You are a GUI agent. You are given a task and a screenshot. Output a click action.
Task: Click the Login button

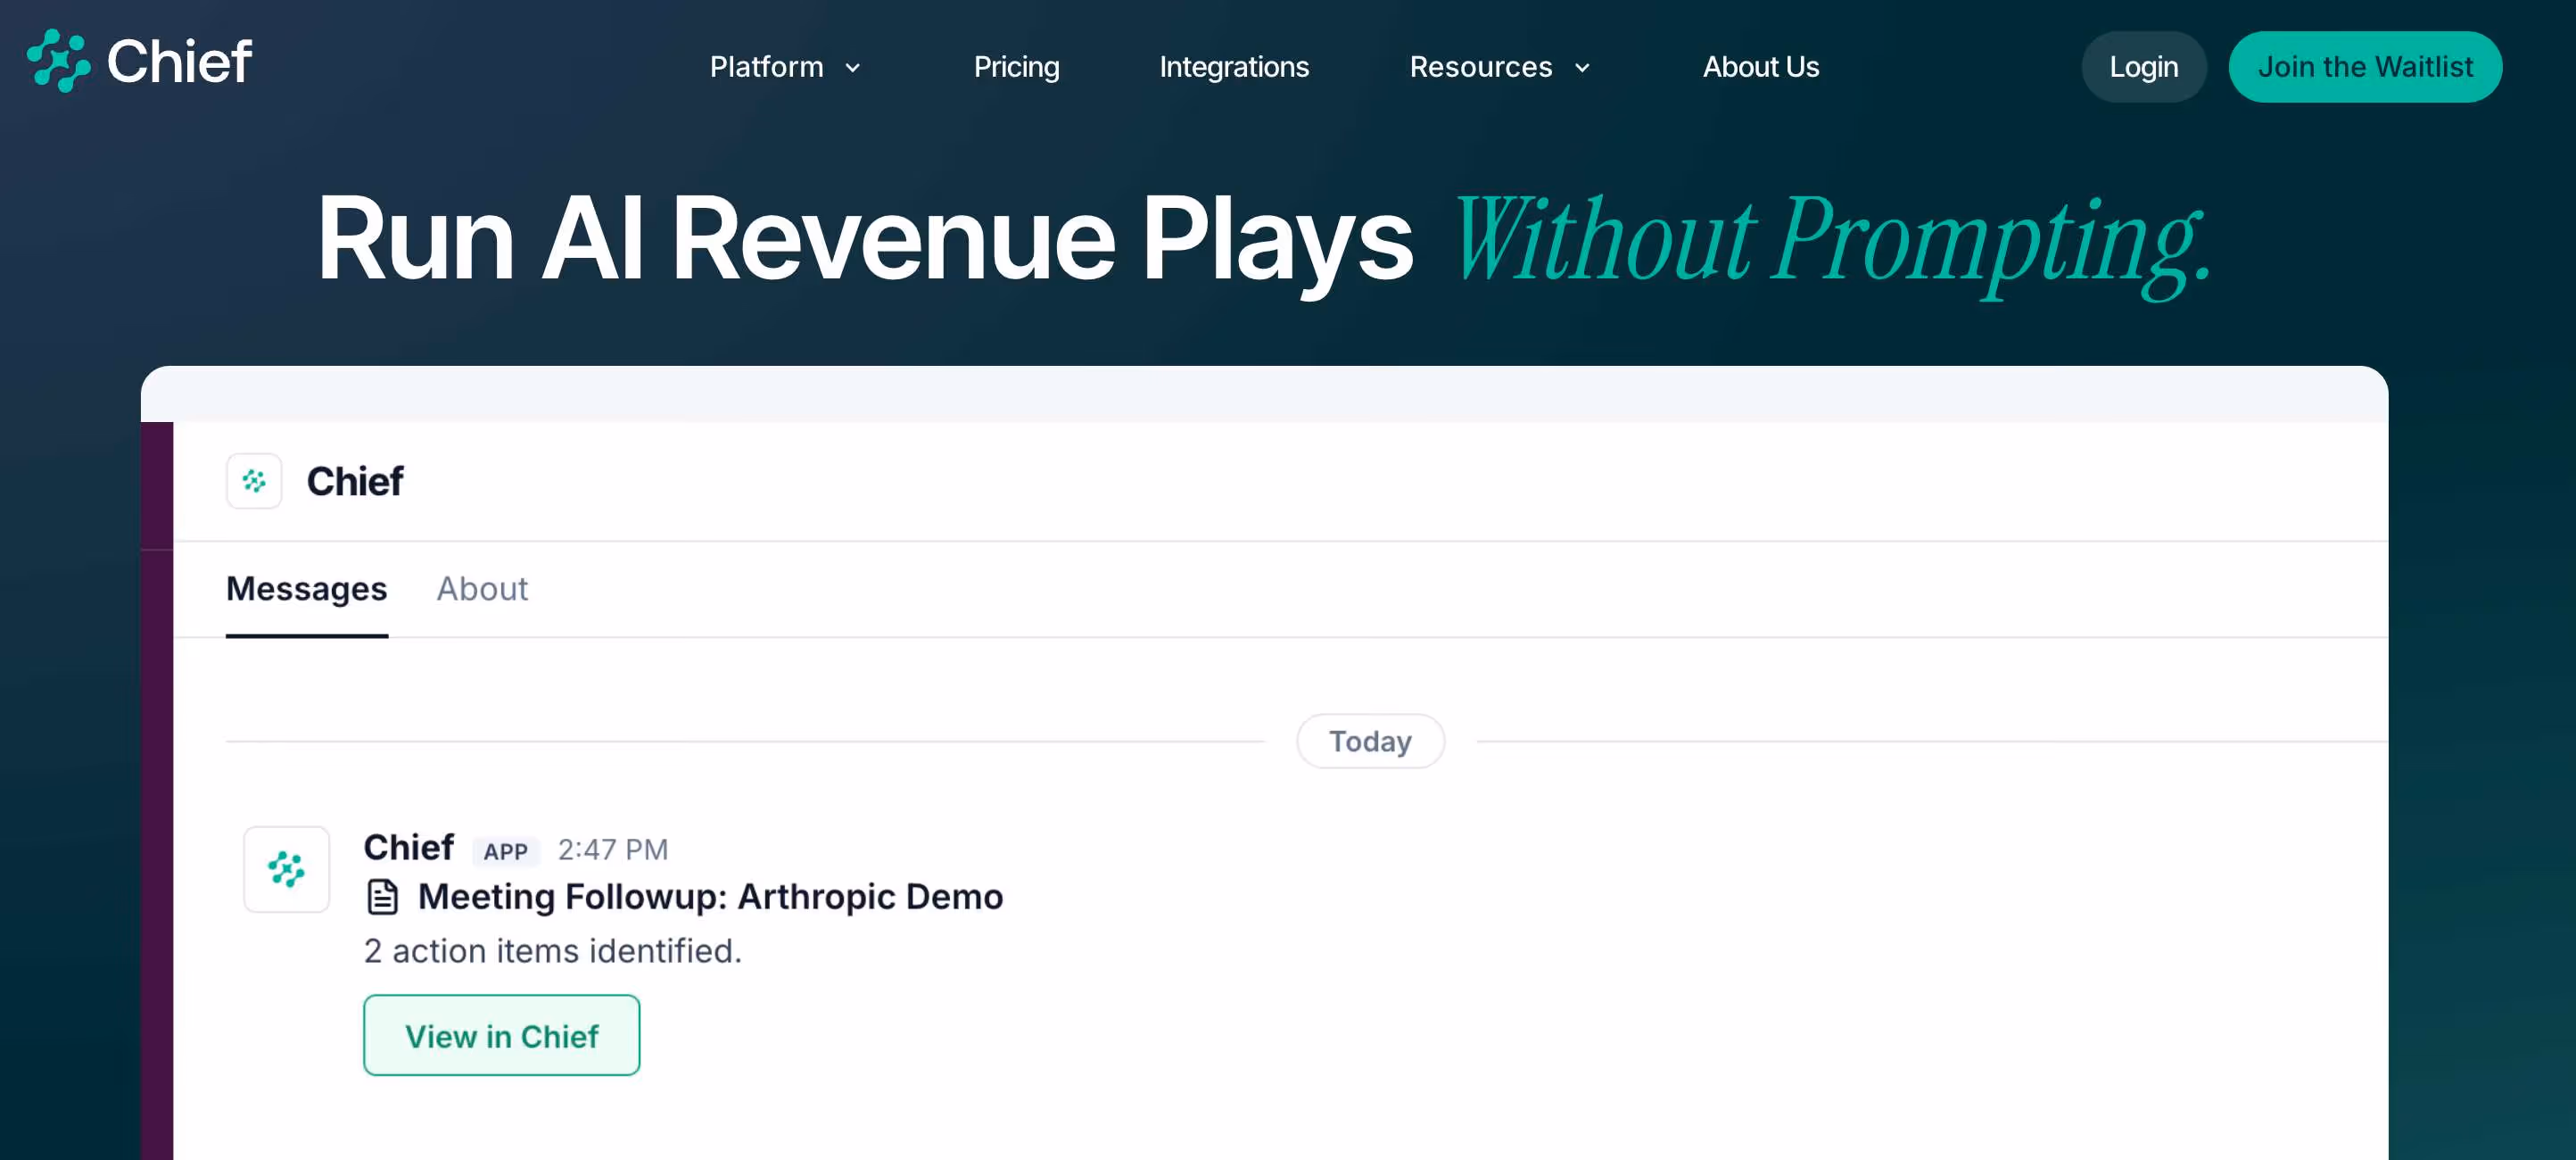pyautogui.click(x=2143, y=67)
